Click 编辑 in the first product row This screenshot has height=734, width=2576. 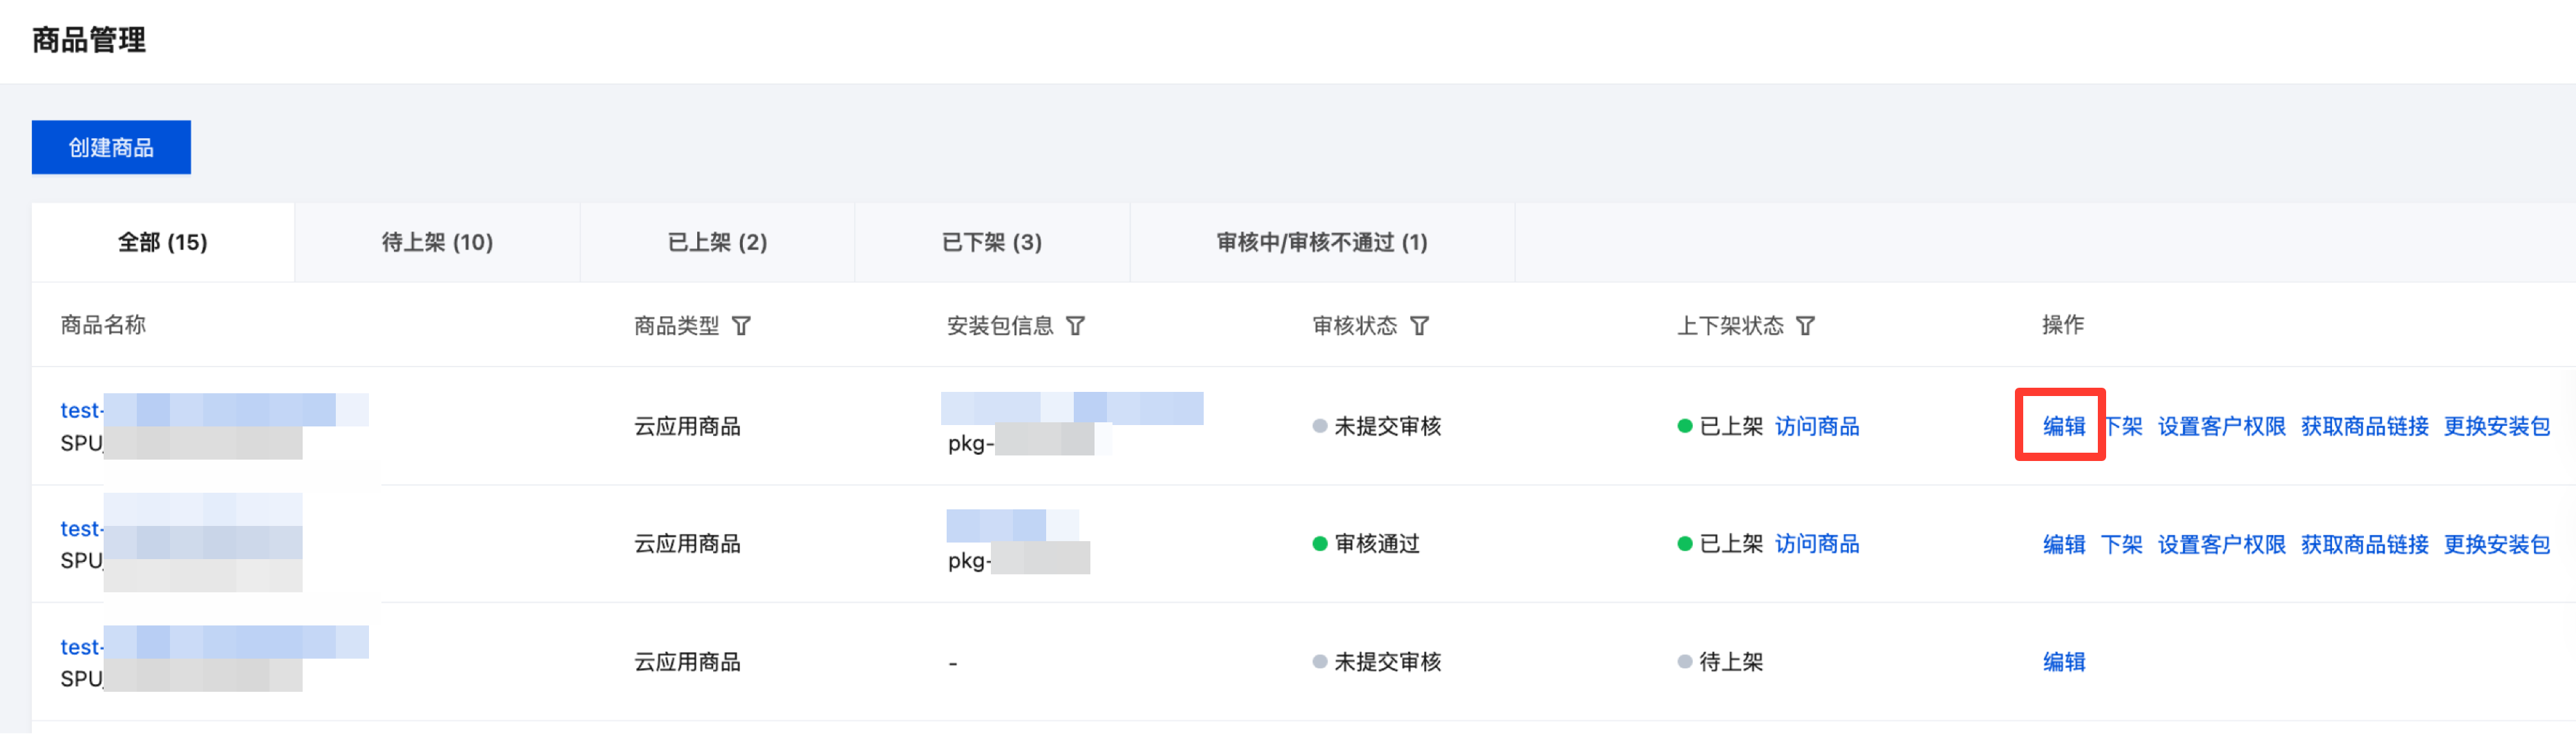(2063, 426)
